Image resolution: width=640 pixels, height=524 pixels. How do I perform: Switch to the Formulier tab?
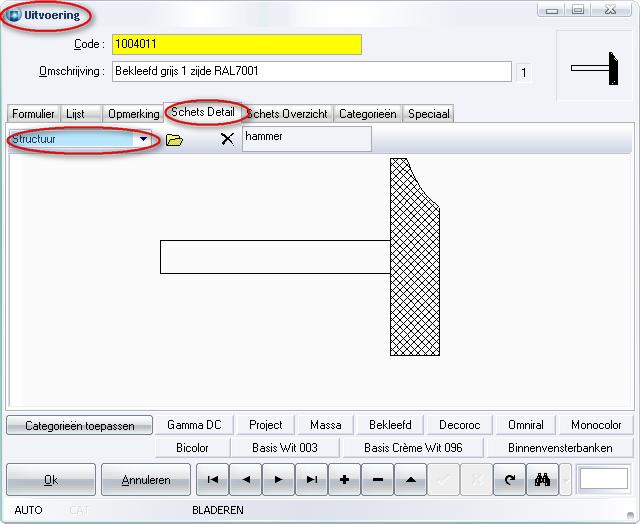[33, 114]
